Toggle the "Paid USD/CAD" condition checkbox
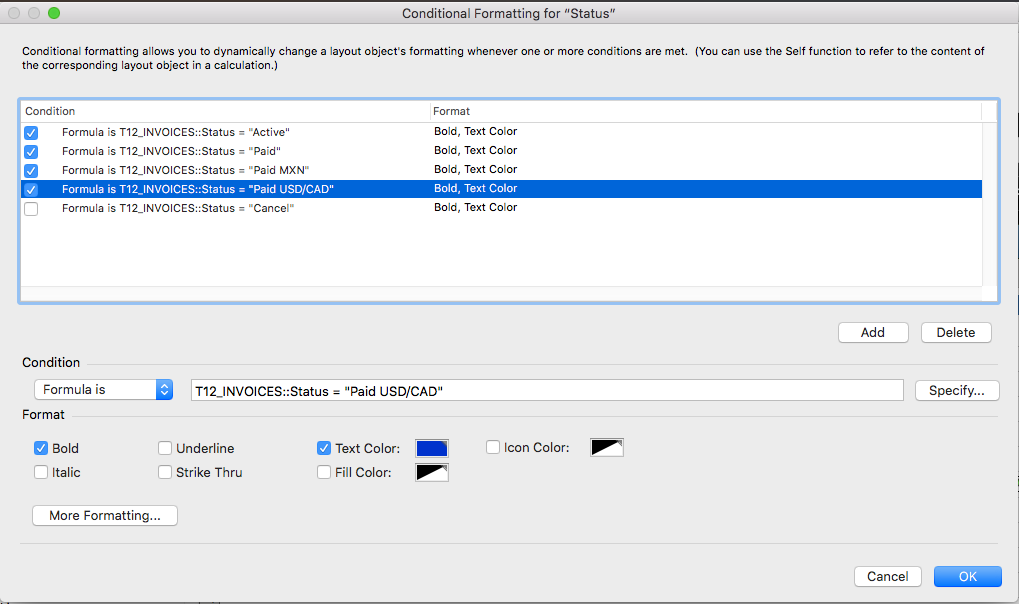Screen dimensions: 1019x604 [31, 190]
